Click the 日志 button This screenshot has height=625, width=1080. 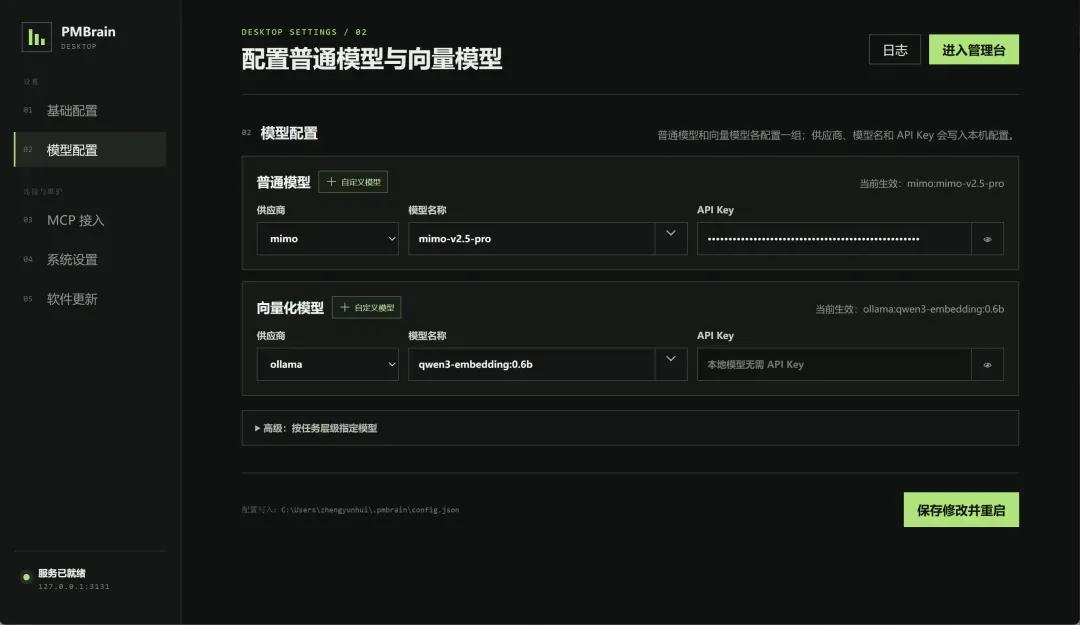(895, 50)
